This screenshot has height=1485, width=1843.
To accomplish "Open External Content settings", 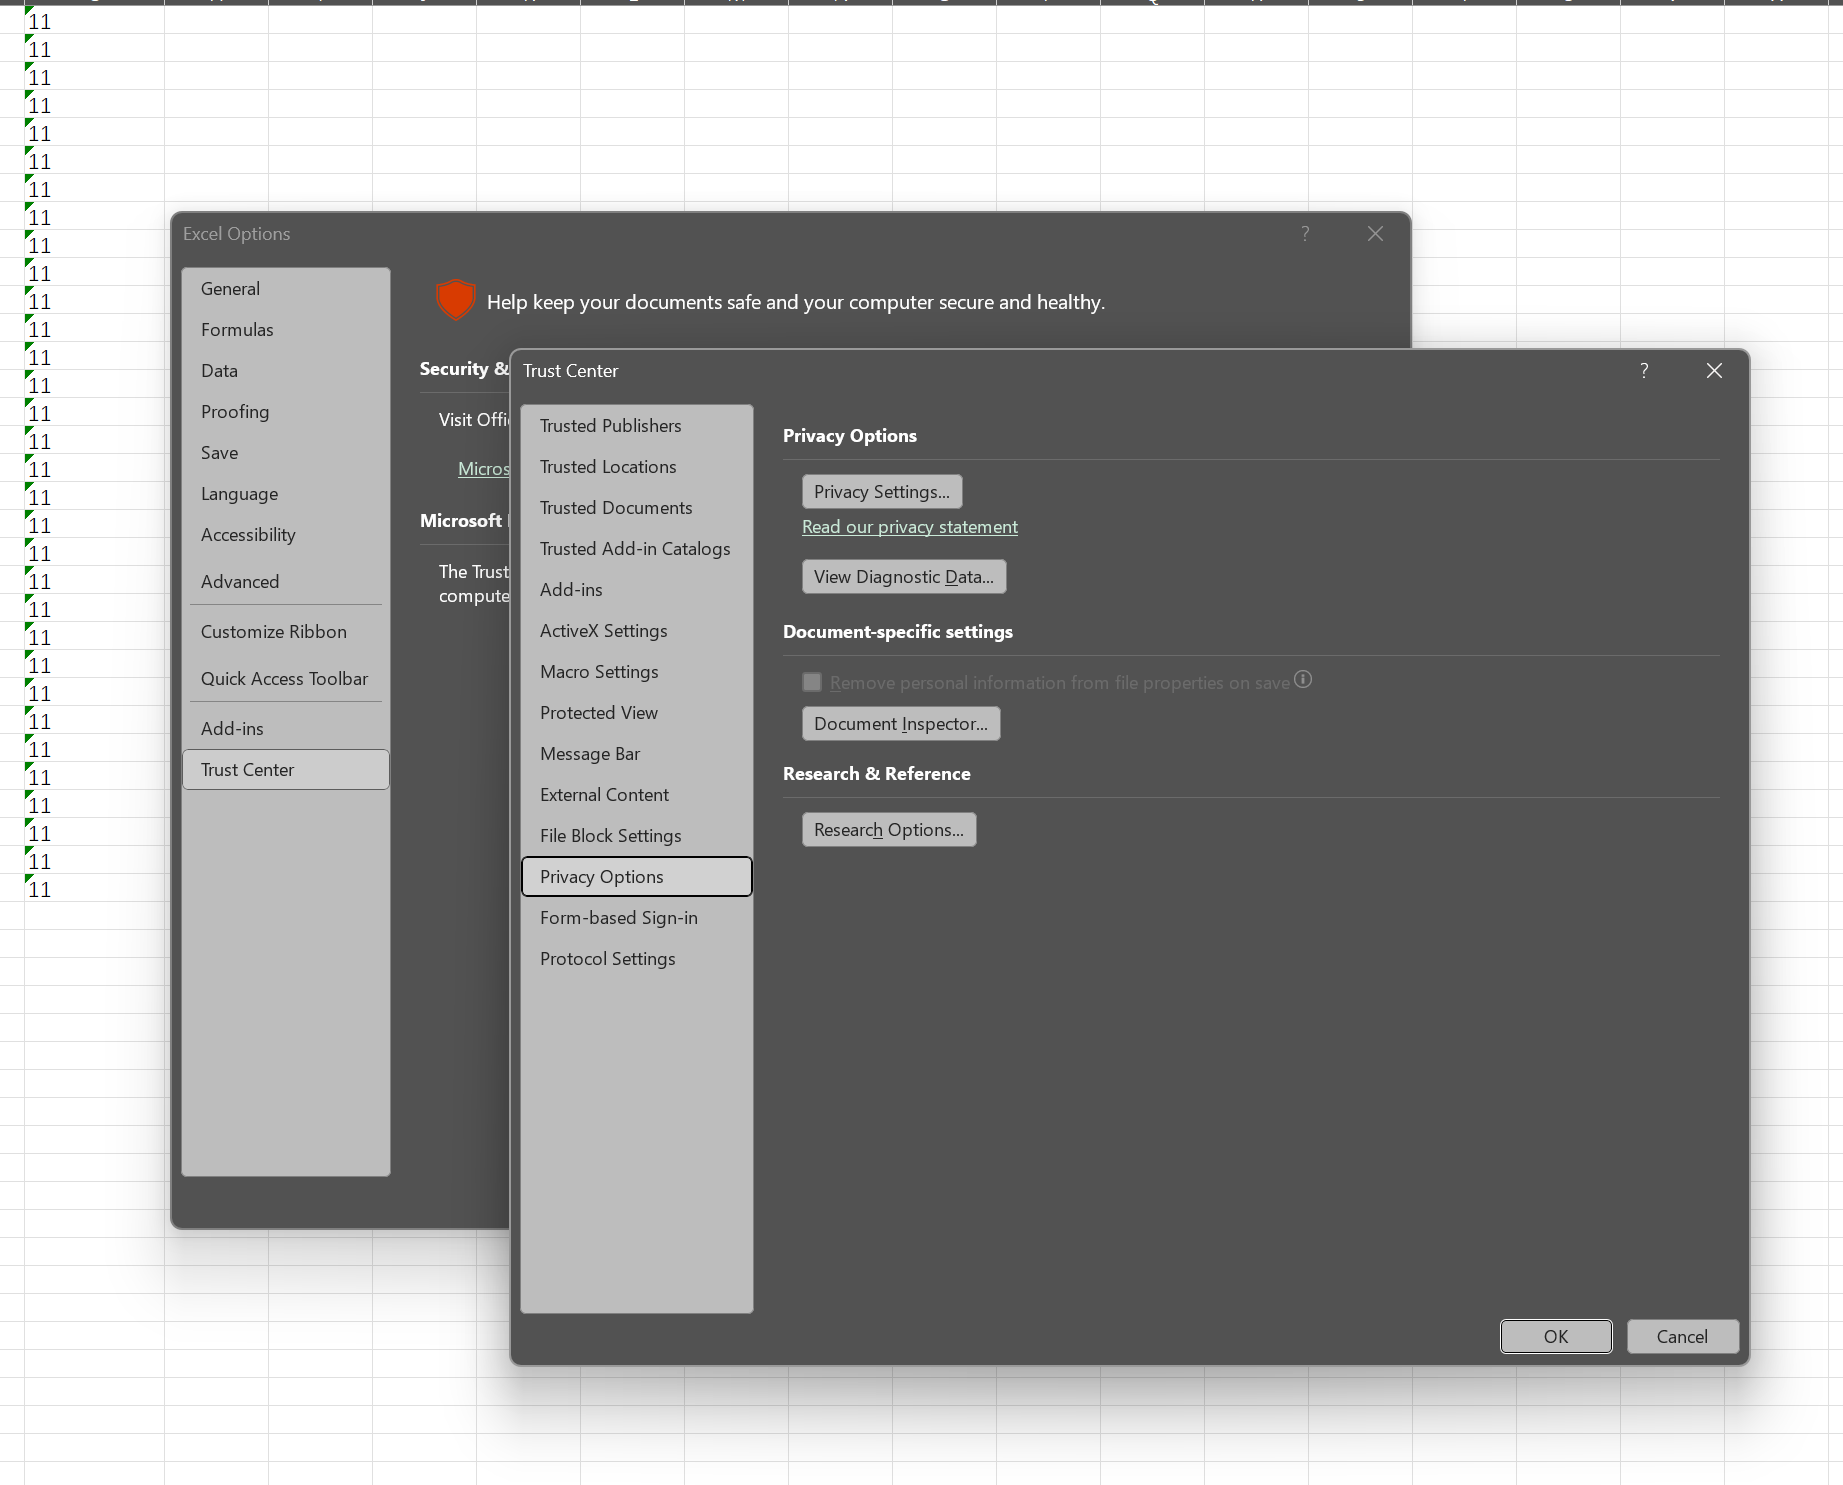I will click(637, 795).
